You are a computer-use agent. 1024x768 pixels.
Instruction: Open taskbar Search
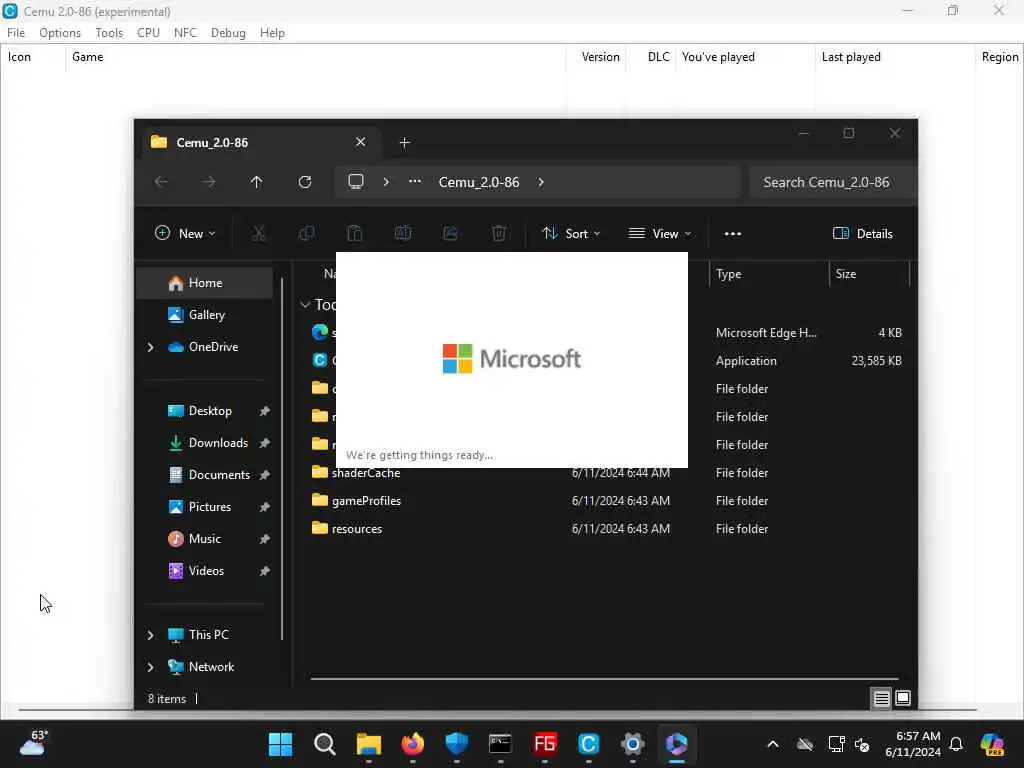[325, 744]
